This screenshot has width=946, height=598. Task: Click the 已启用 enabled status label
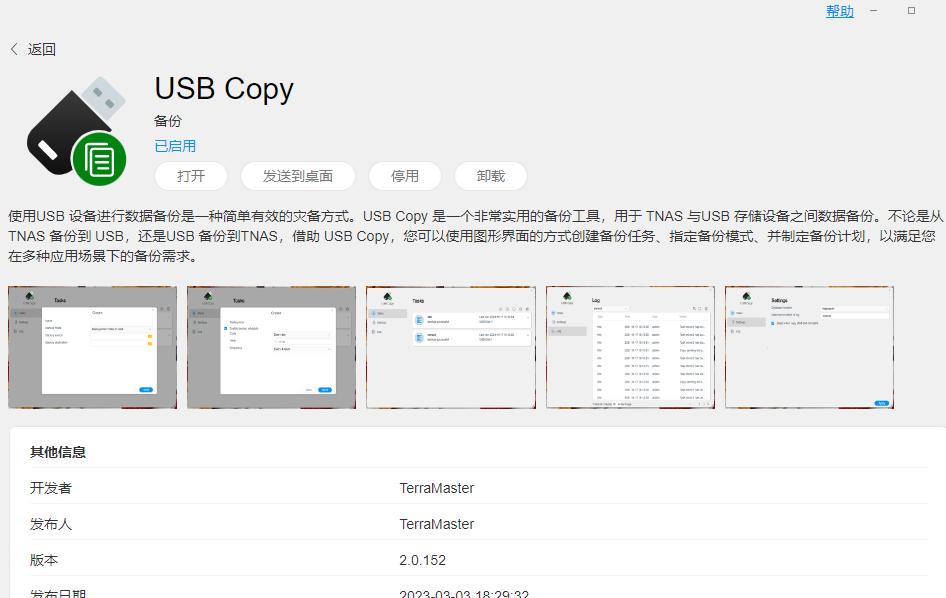click(174, 145)
